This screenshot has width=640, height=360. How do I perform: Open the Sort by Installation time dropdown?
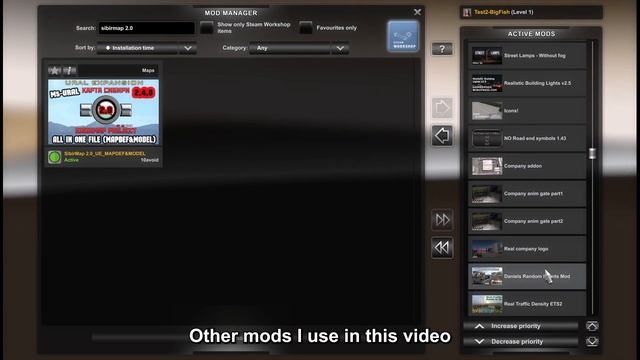tap(147, 48)
